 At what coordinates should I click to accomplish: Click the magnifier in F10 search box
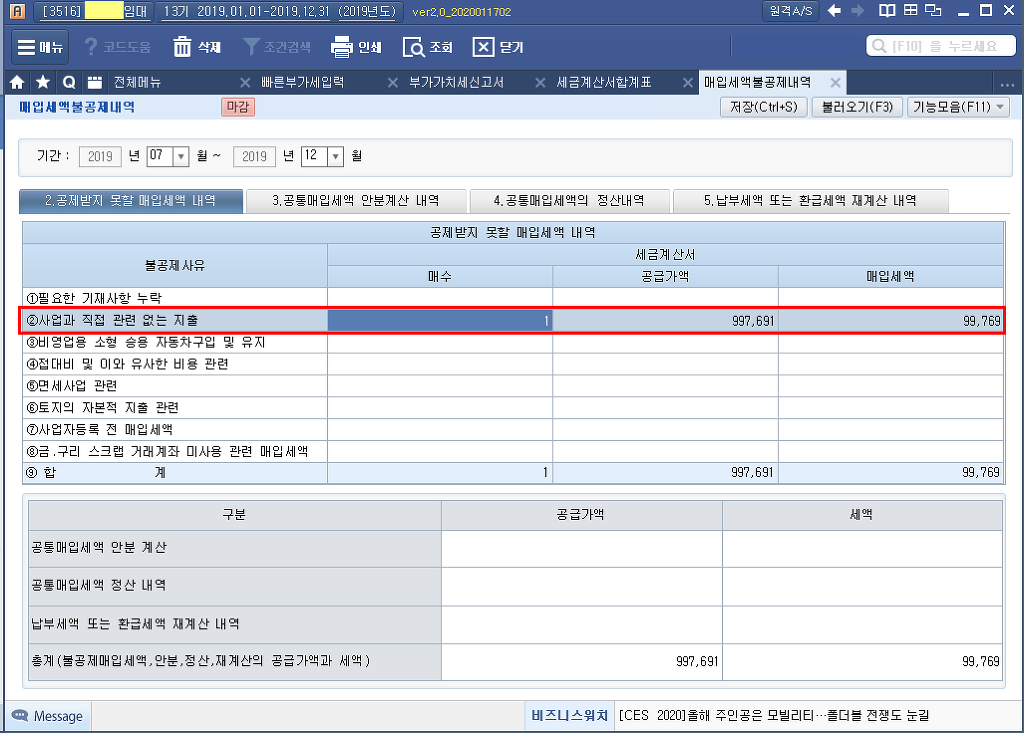pyautogui.click(x=879, y=46)
